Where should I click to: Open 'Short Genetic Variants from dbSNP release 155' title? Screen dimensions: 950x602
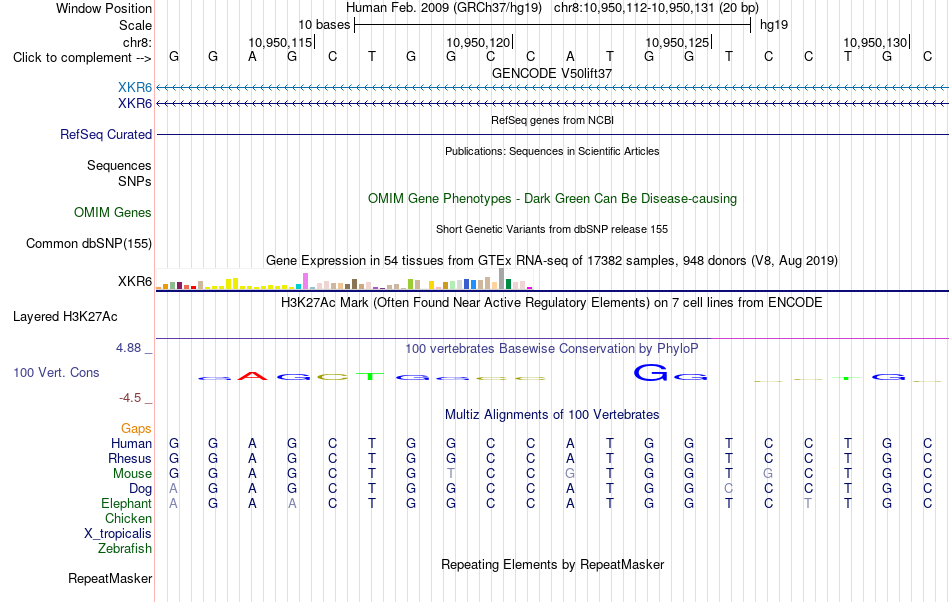pos(552,230)
